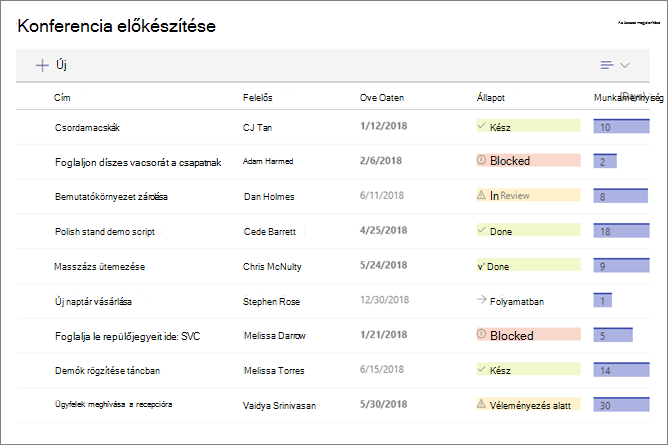Click the effort bar showing 10
This screenshot has height=445, width=668.
(622, 126)
